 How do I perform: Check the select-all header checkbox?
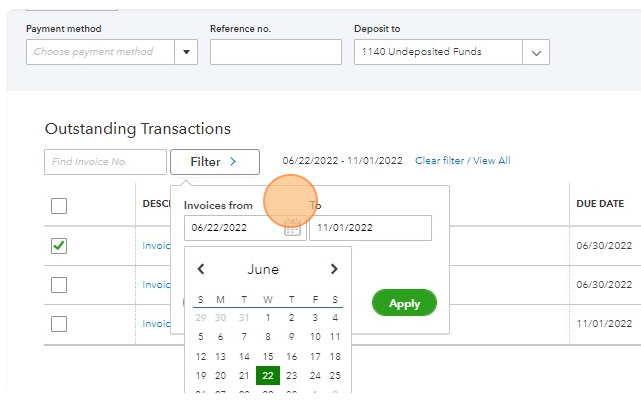[59, 206]
